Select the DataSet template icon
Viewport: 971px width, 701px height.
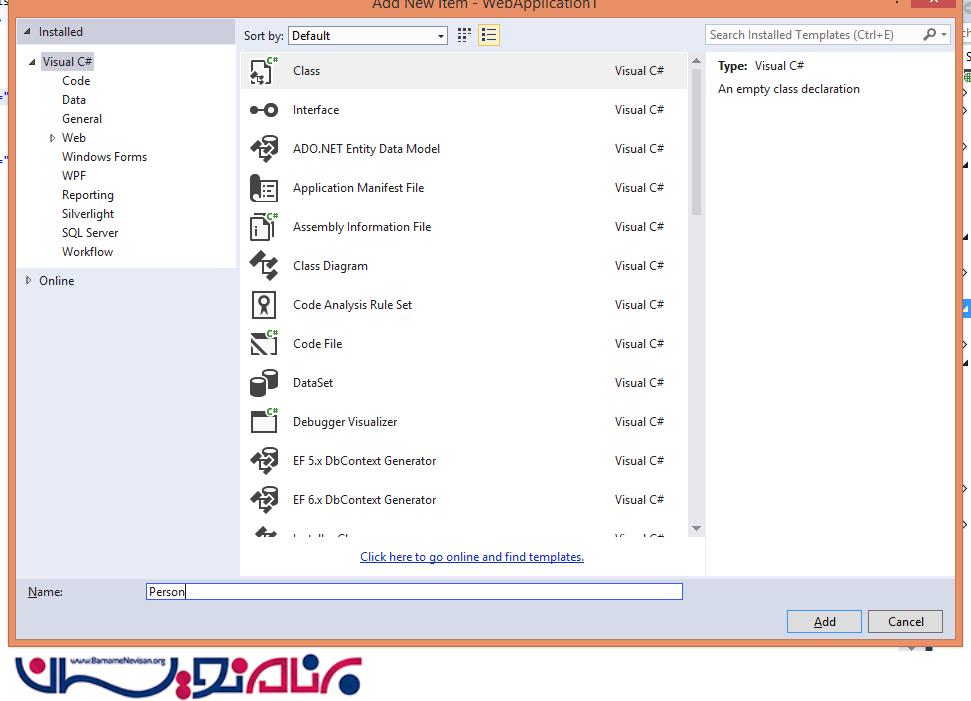click(264, 383)
